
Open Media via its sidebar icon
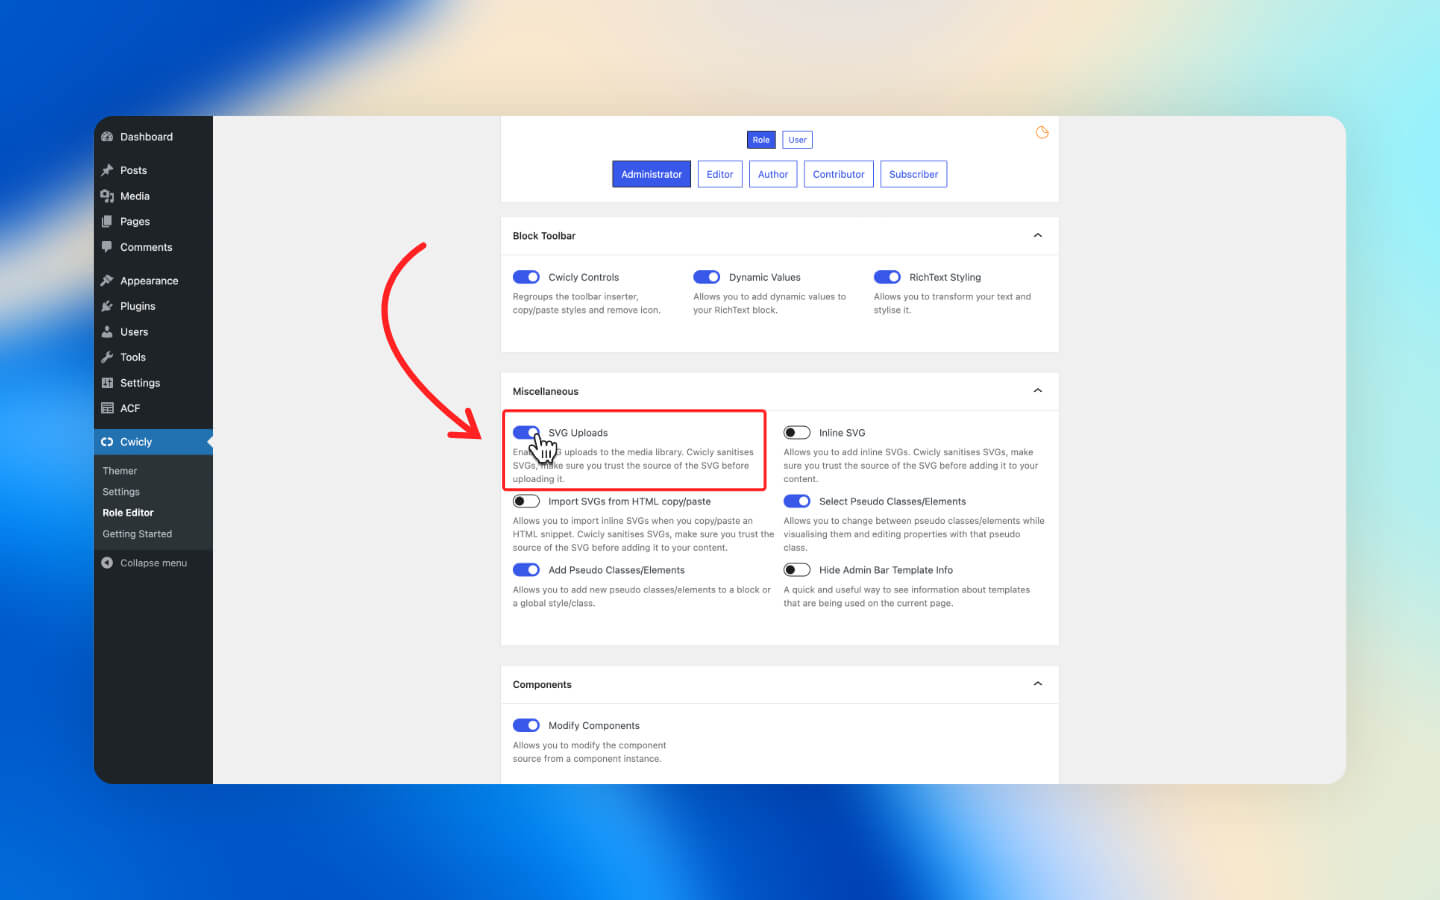(107, 196)
